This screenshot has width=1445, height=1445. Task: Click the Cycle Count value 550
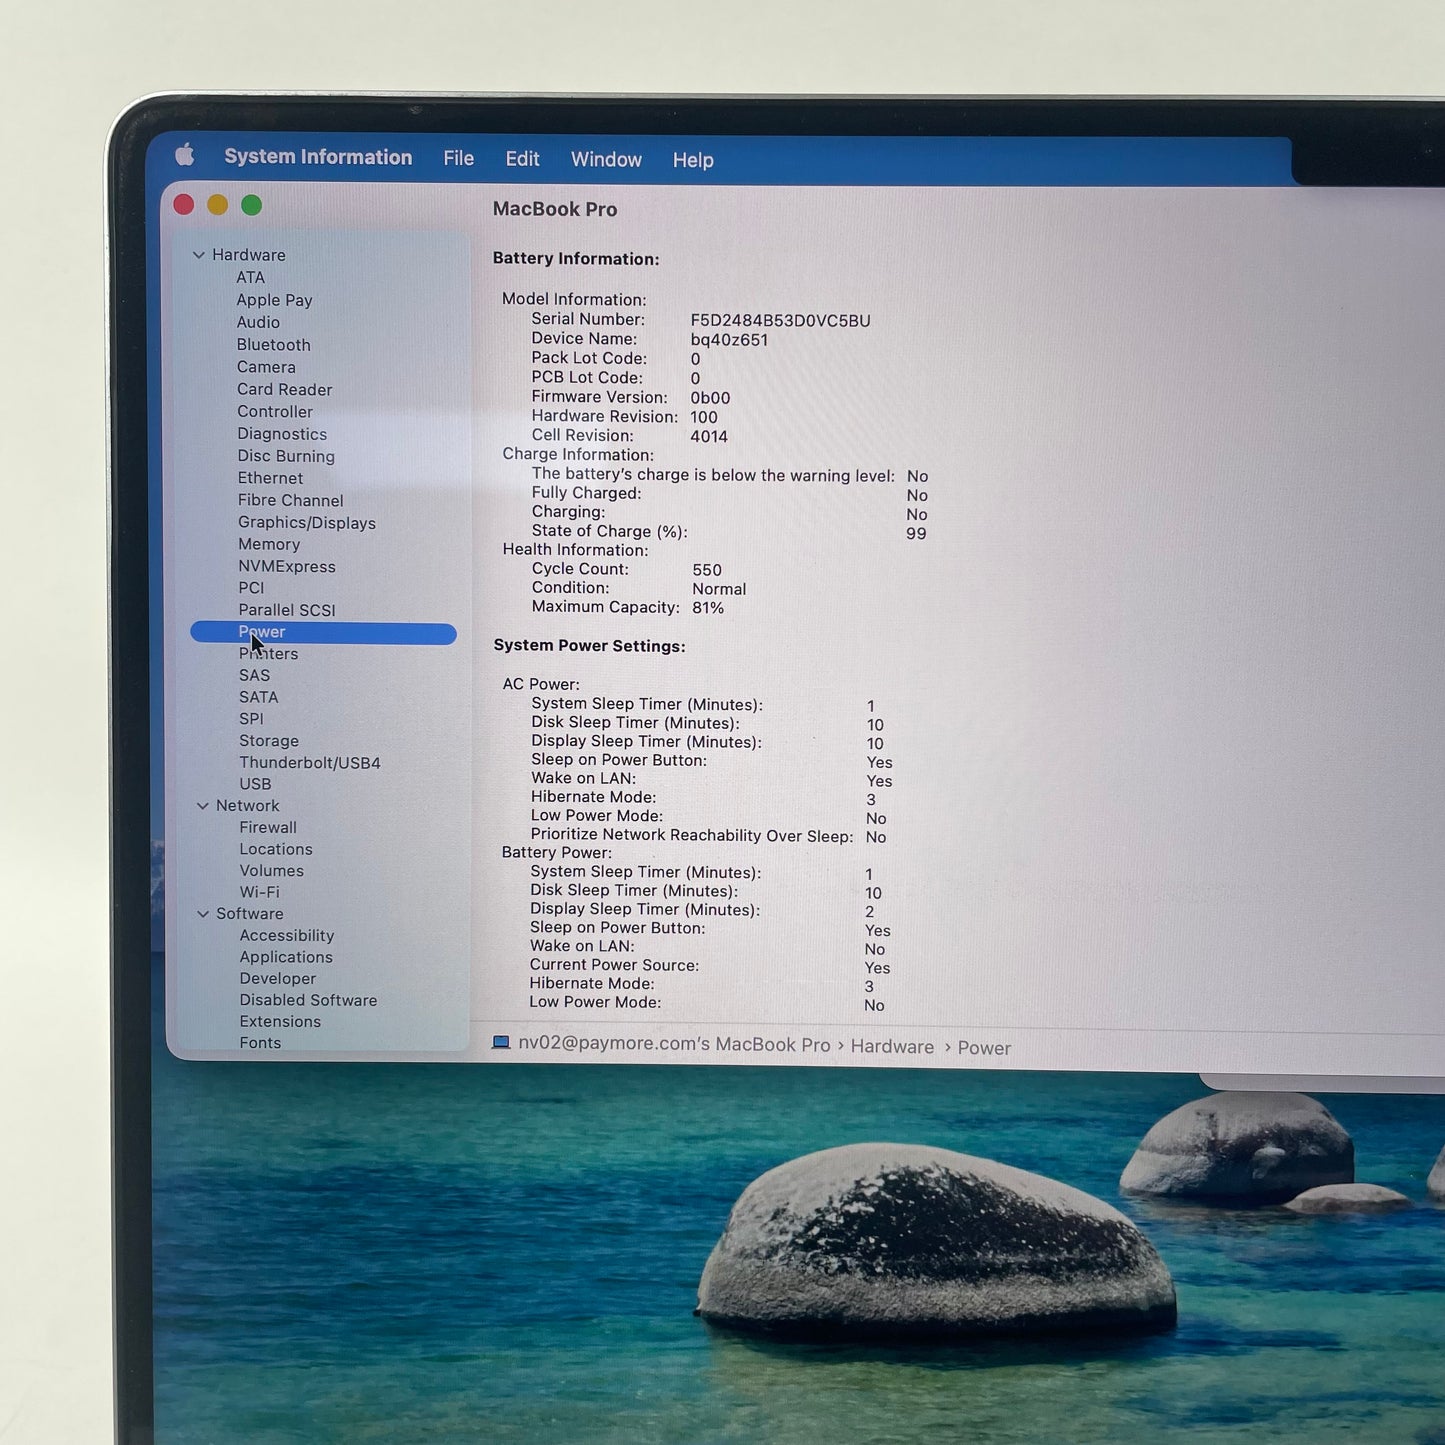[707, 570]
